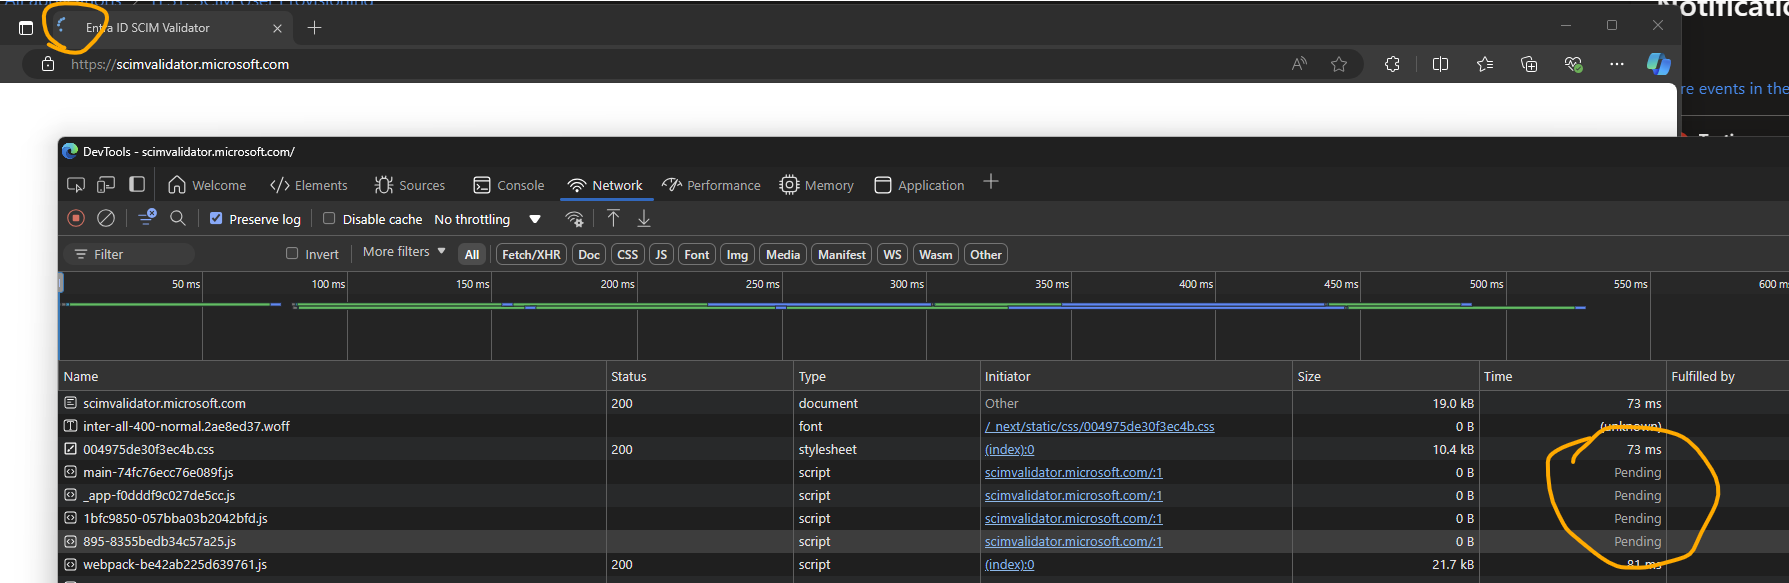
Task: Import HAR file upload arrow
Action: [613, 218]
